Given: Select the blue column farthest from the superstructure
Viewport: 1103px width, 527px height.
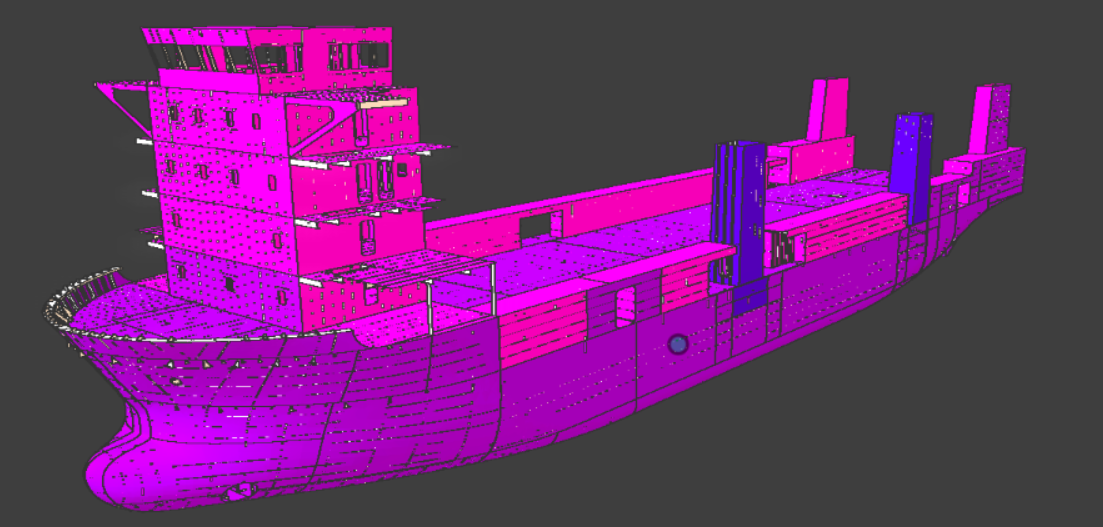Looking at the screenshot, I should coord(912,162).
